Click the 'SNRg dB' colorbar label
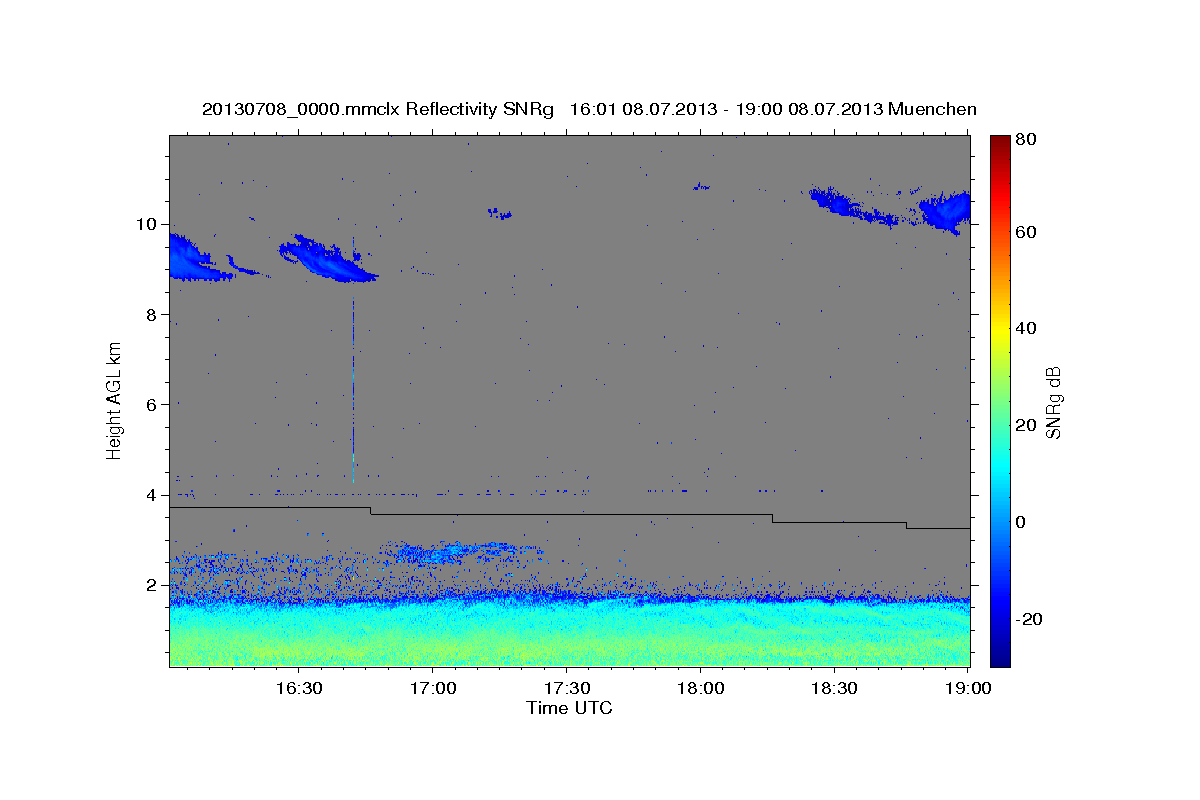Image resolution: width=1200 pixels, height=800 pixels. [x=1052, y=403]
